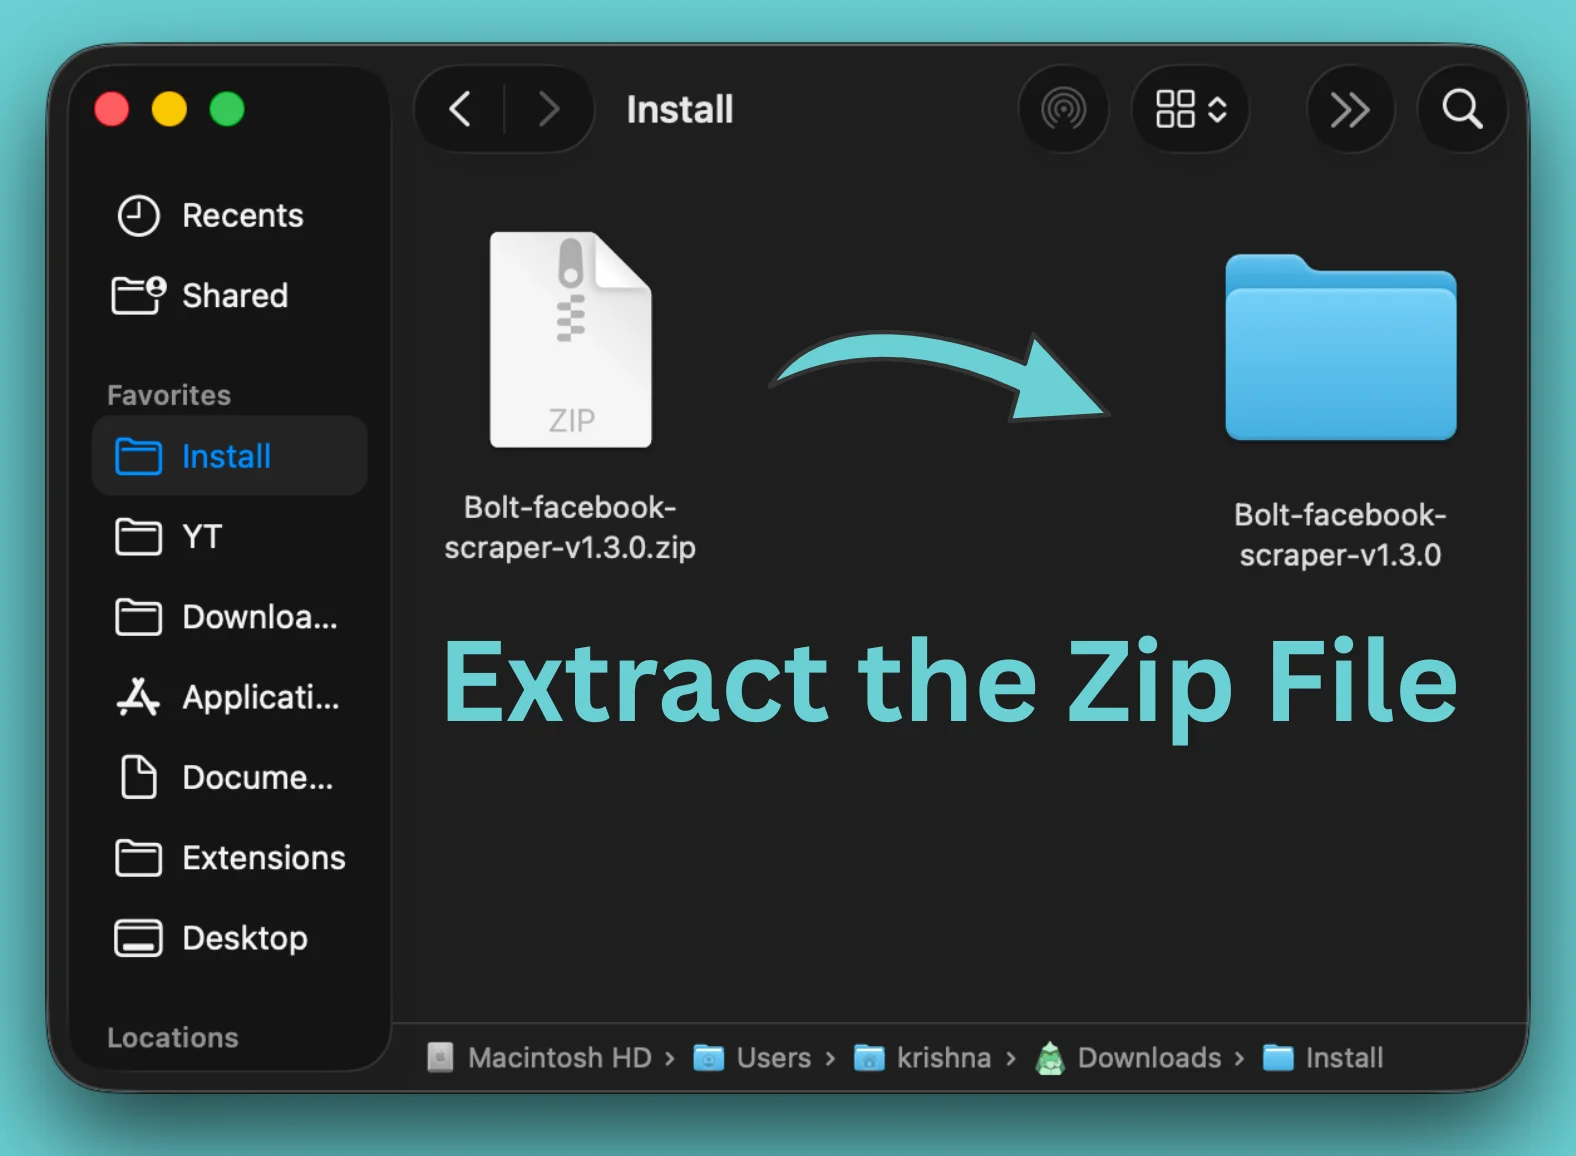Close the Finder window with red button
Image resolution: width=1576 pixels, height=1156 pixels.
click(112, 109)
